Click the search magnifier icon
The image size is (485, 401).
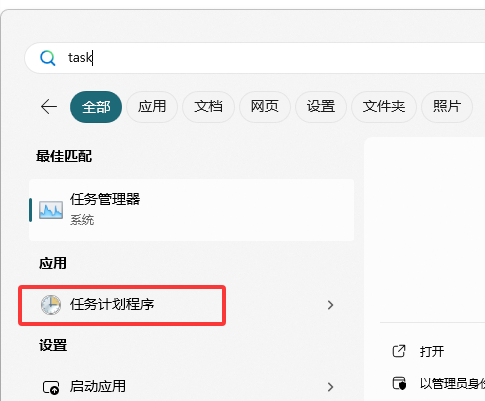coord(48,58)
